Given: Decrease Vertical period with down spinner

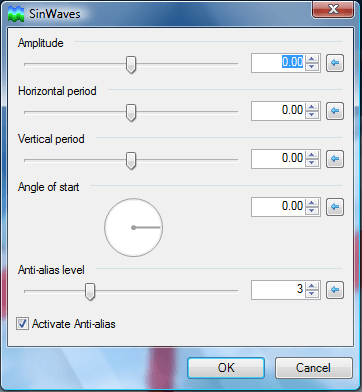Looking at the screenshot, I should point(312,162).
